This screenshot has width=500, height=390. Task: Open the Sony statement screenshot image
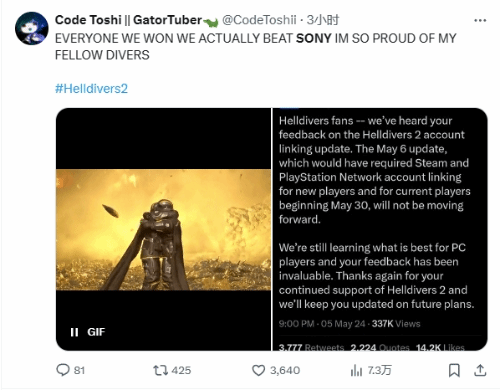click(380, 229)
